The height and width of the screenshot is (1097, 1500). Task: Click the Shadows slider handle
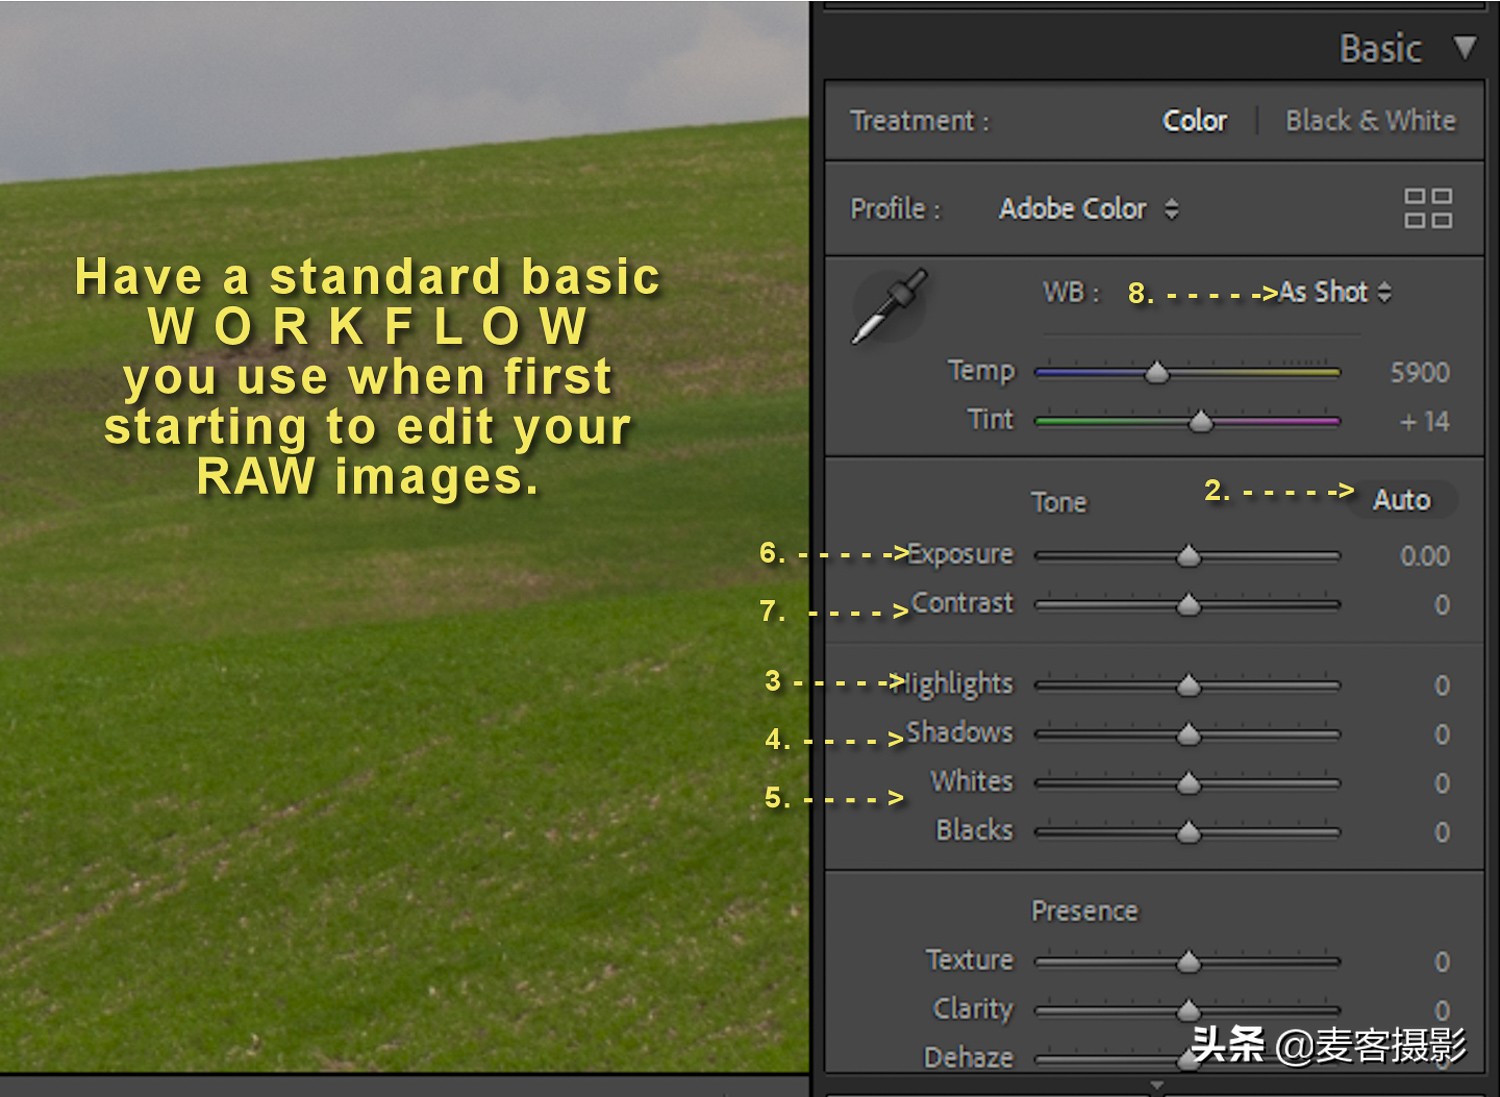coord(1188,733)
